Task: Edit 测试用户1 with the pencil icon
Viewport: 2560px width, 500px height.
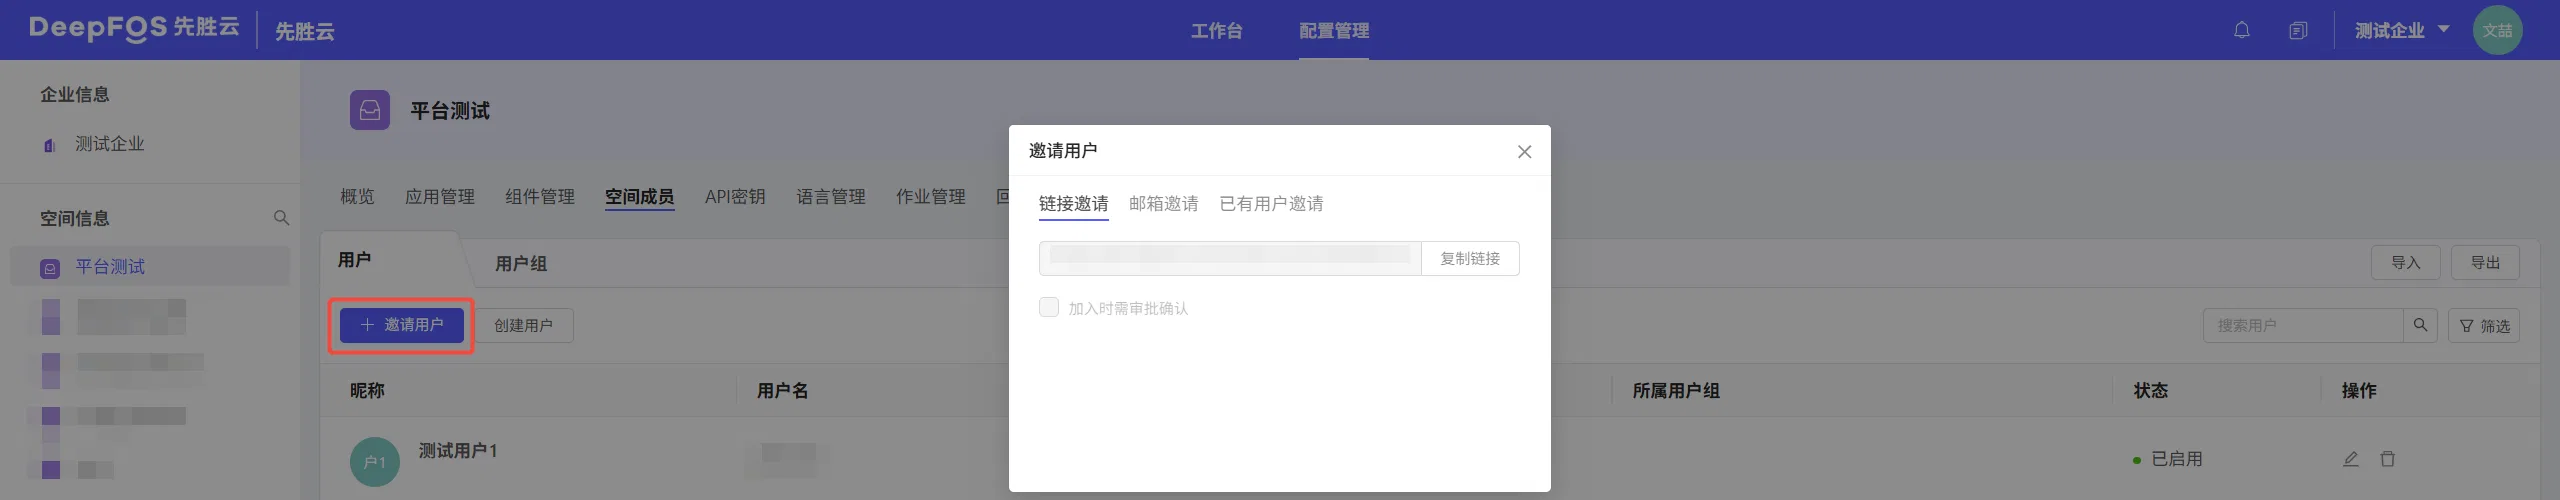Action: [x=2350, y=459]
